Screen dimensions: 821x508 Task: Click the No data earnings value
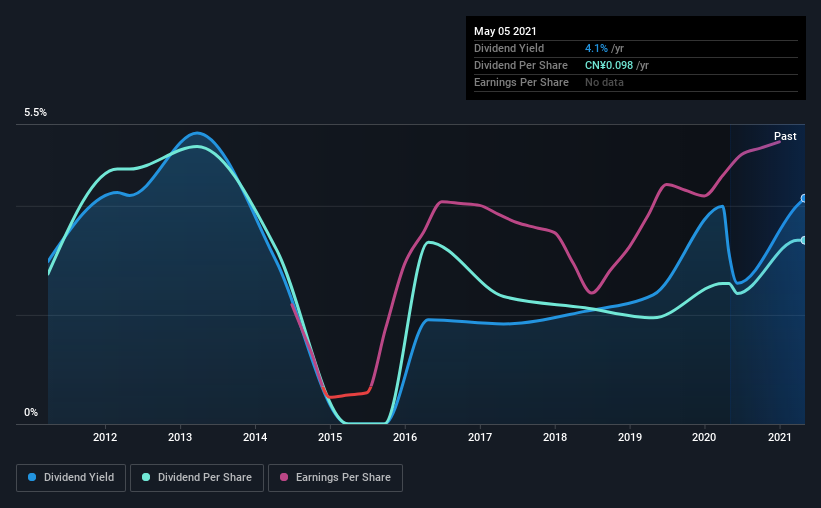click(604, 82)
